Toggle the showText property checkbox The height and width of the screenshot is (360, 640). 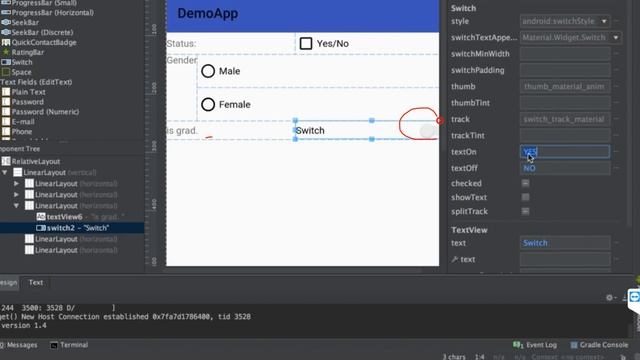pyautogui.click(x=525, y=197)
